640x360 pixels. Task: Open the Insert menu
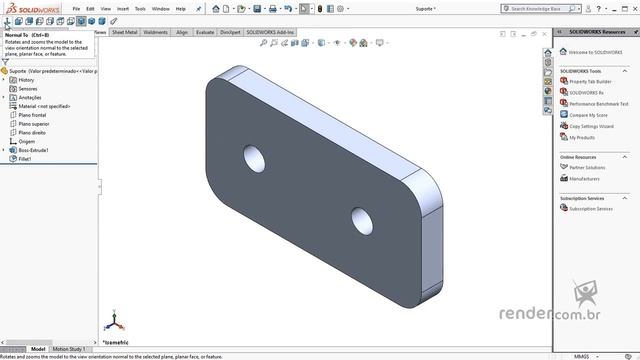point(123,9)
